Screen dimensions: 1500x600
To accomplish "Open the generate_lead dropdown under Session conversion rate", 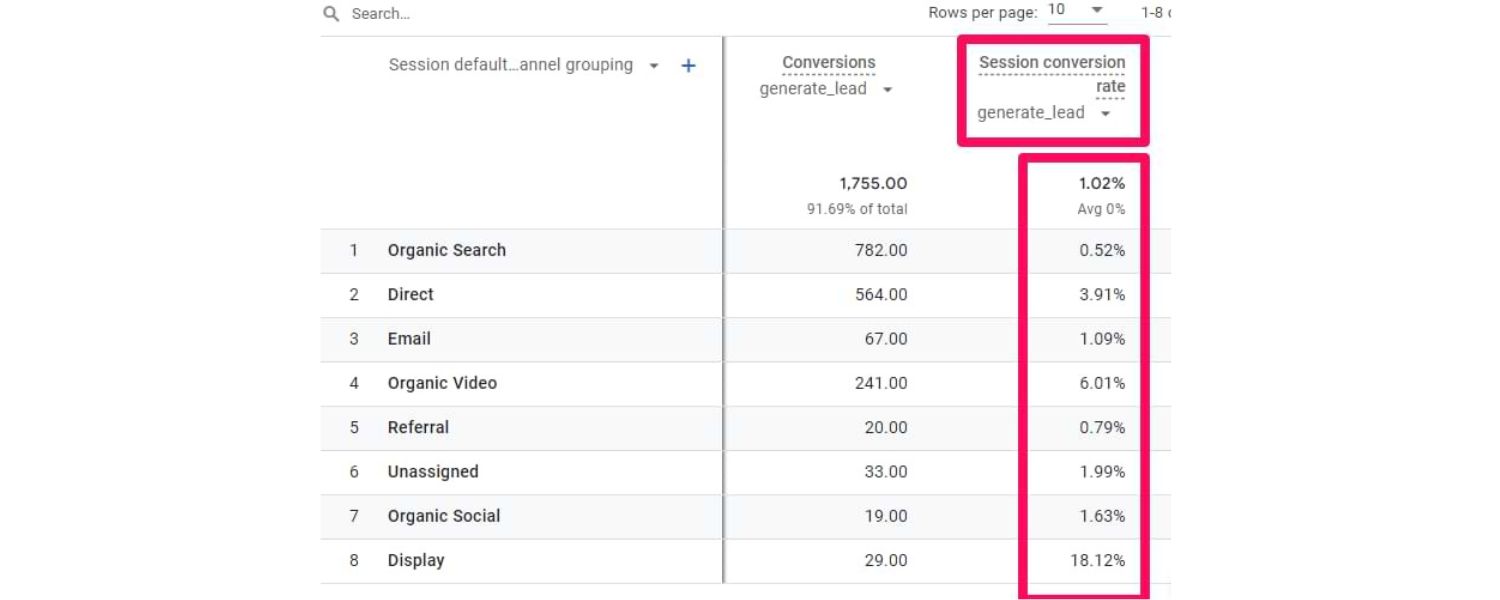I will point(1104,112).
